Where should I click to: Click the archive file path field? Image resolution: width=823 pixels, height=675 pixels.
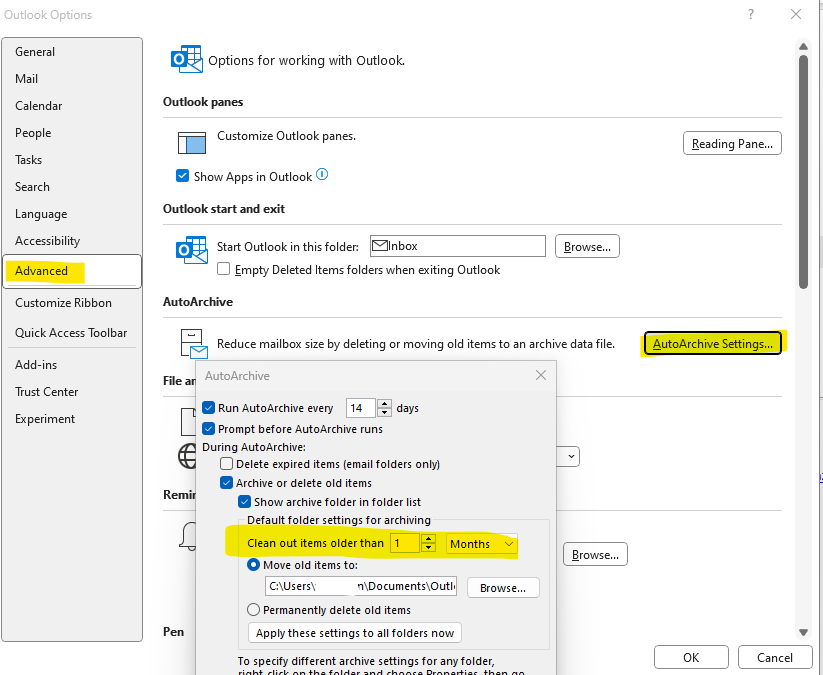pyautogui.click(x=361, y=586)
